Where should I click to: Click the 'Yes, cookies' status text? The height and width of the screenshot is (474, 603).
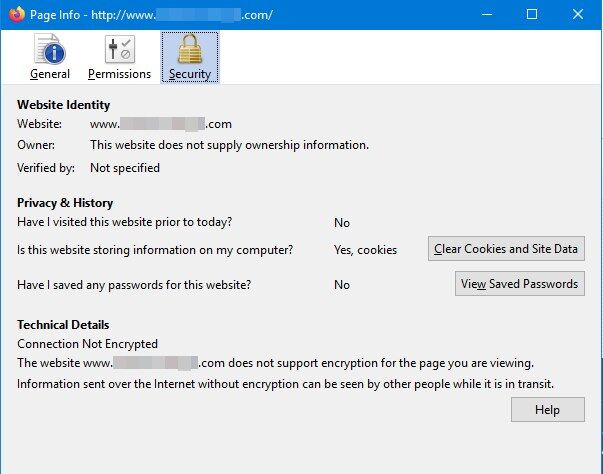click(x=365, y=250)
